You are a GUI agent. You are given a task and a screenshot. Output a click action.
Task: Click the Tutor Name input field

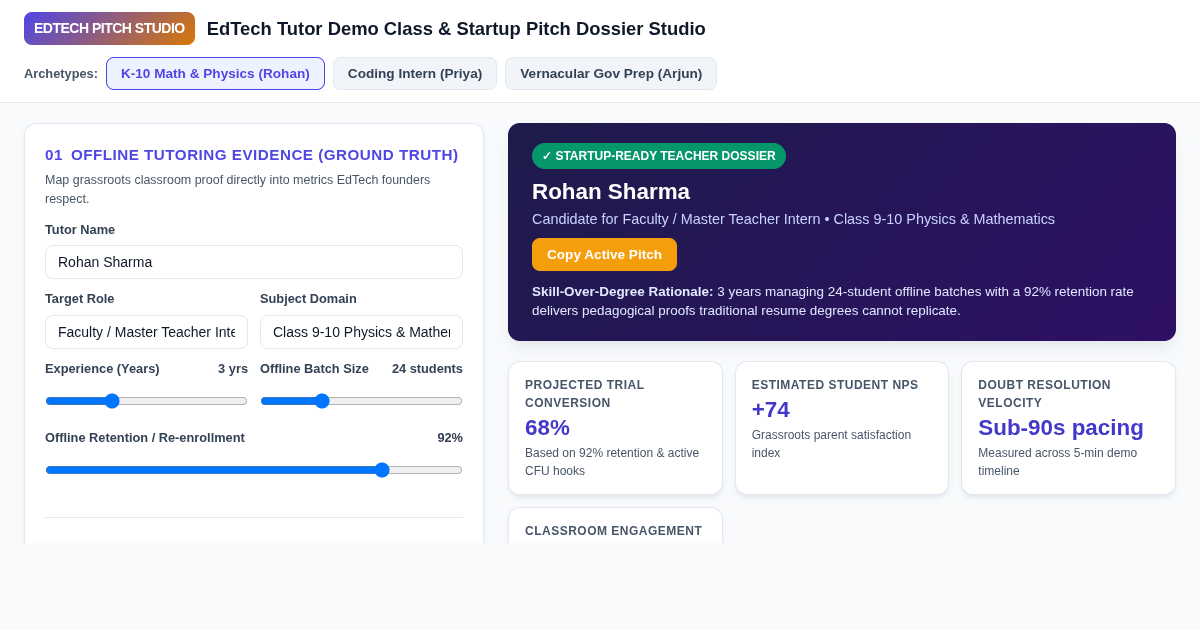coord(254,262)
